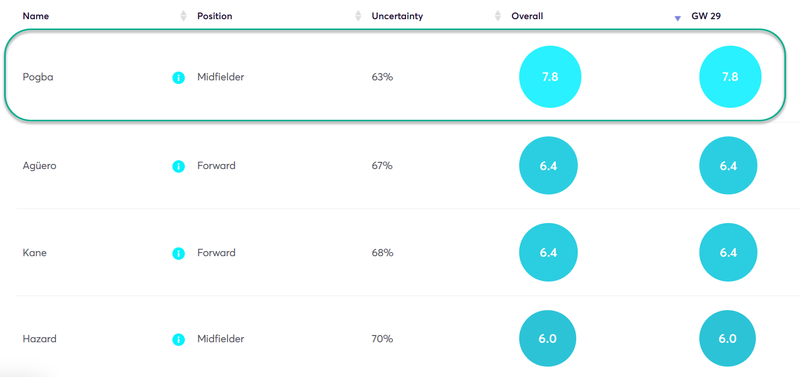Screen dimensions: 800x377
Task: Select the Kane player row name
Action: click(35, 253)
